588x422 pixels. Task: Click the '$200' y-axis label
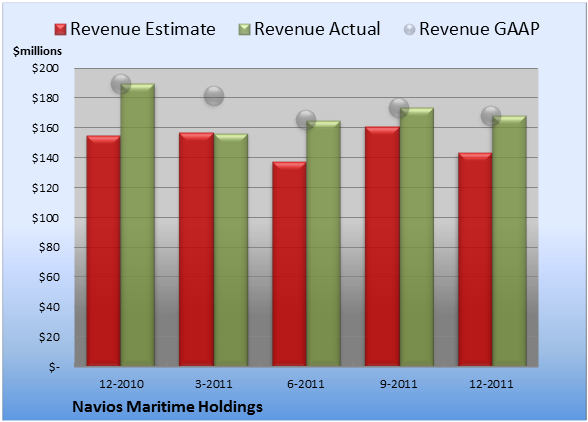click(x=45, y=68)
